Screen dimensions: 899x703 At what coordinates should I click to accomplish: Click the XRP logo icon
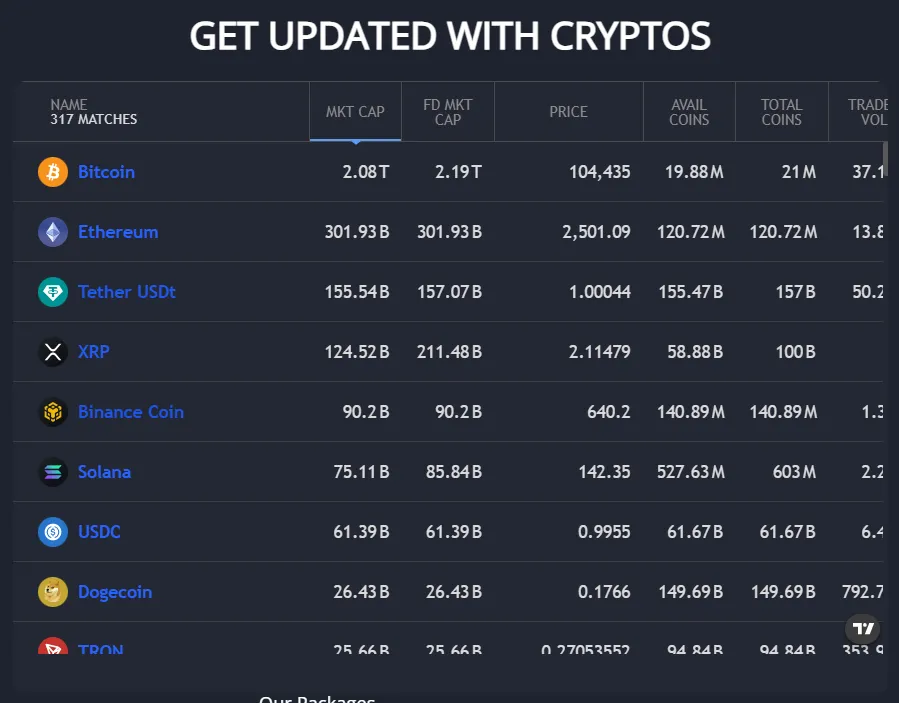[x=53, y=352]
